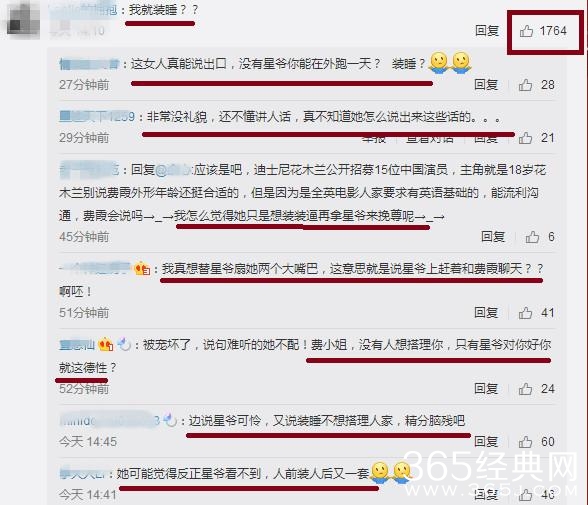This screenshot has width=588, height=505.
Task: Reply to the comment posted 45分钟前
Action: tap(493, 237)
